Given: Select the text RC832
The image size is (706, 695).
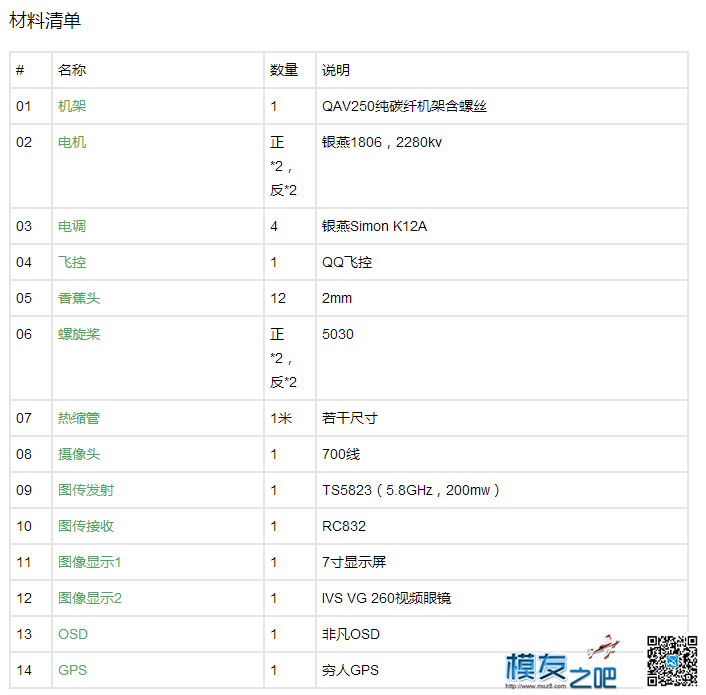Looking at the screenshot, I should pos(344,526).
